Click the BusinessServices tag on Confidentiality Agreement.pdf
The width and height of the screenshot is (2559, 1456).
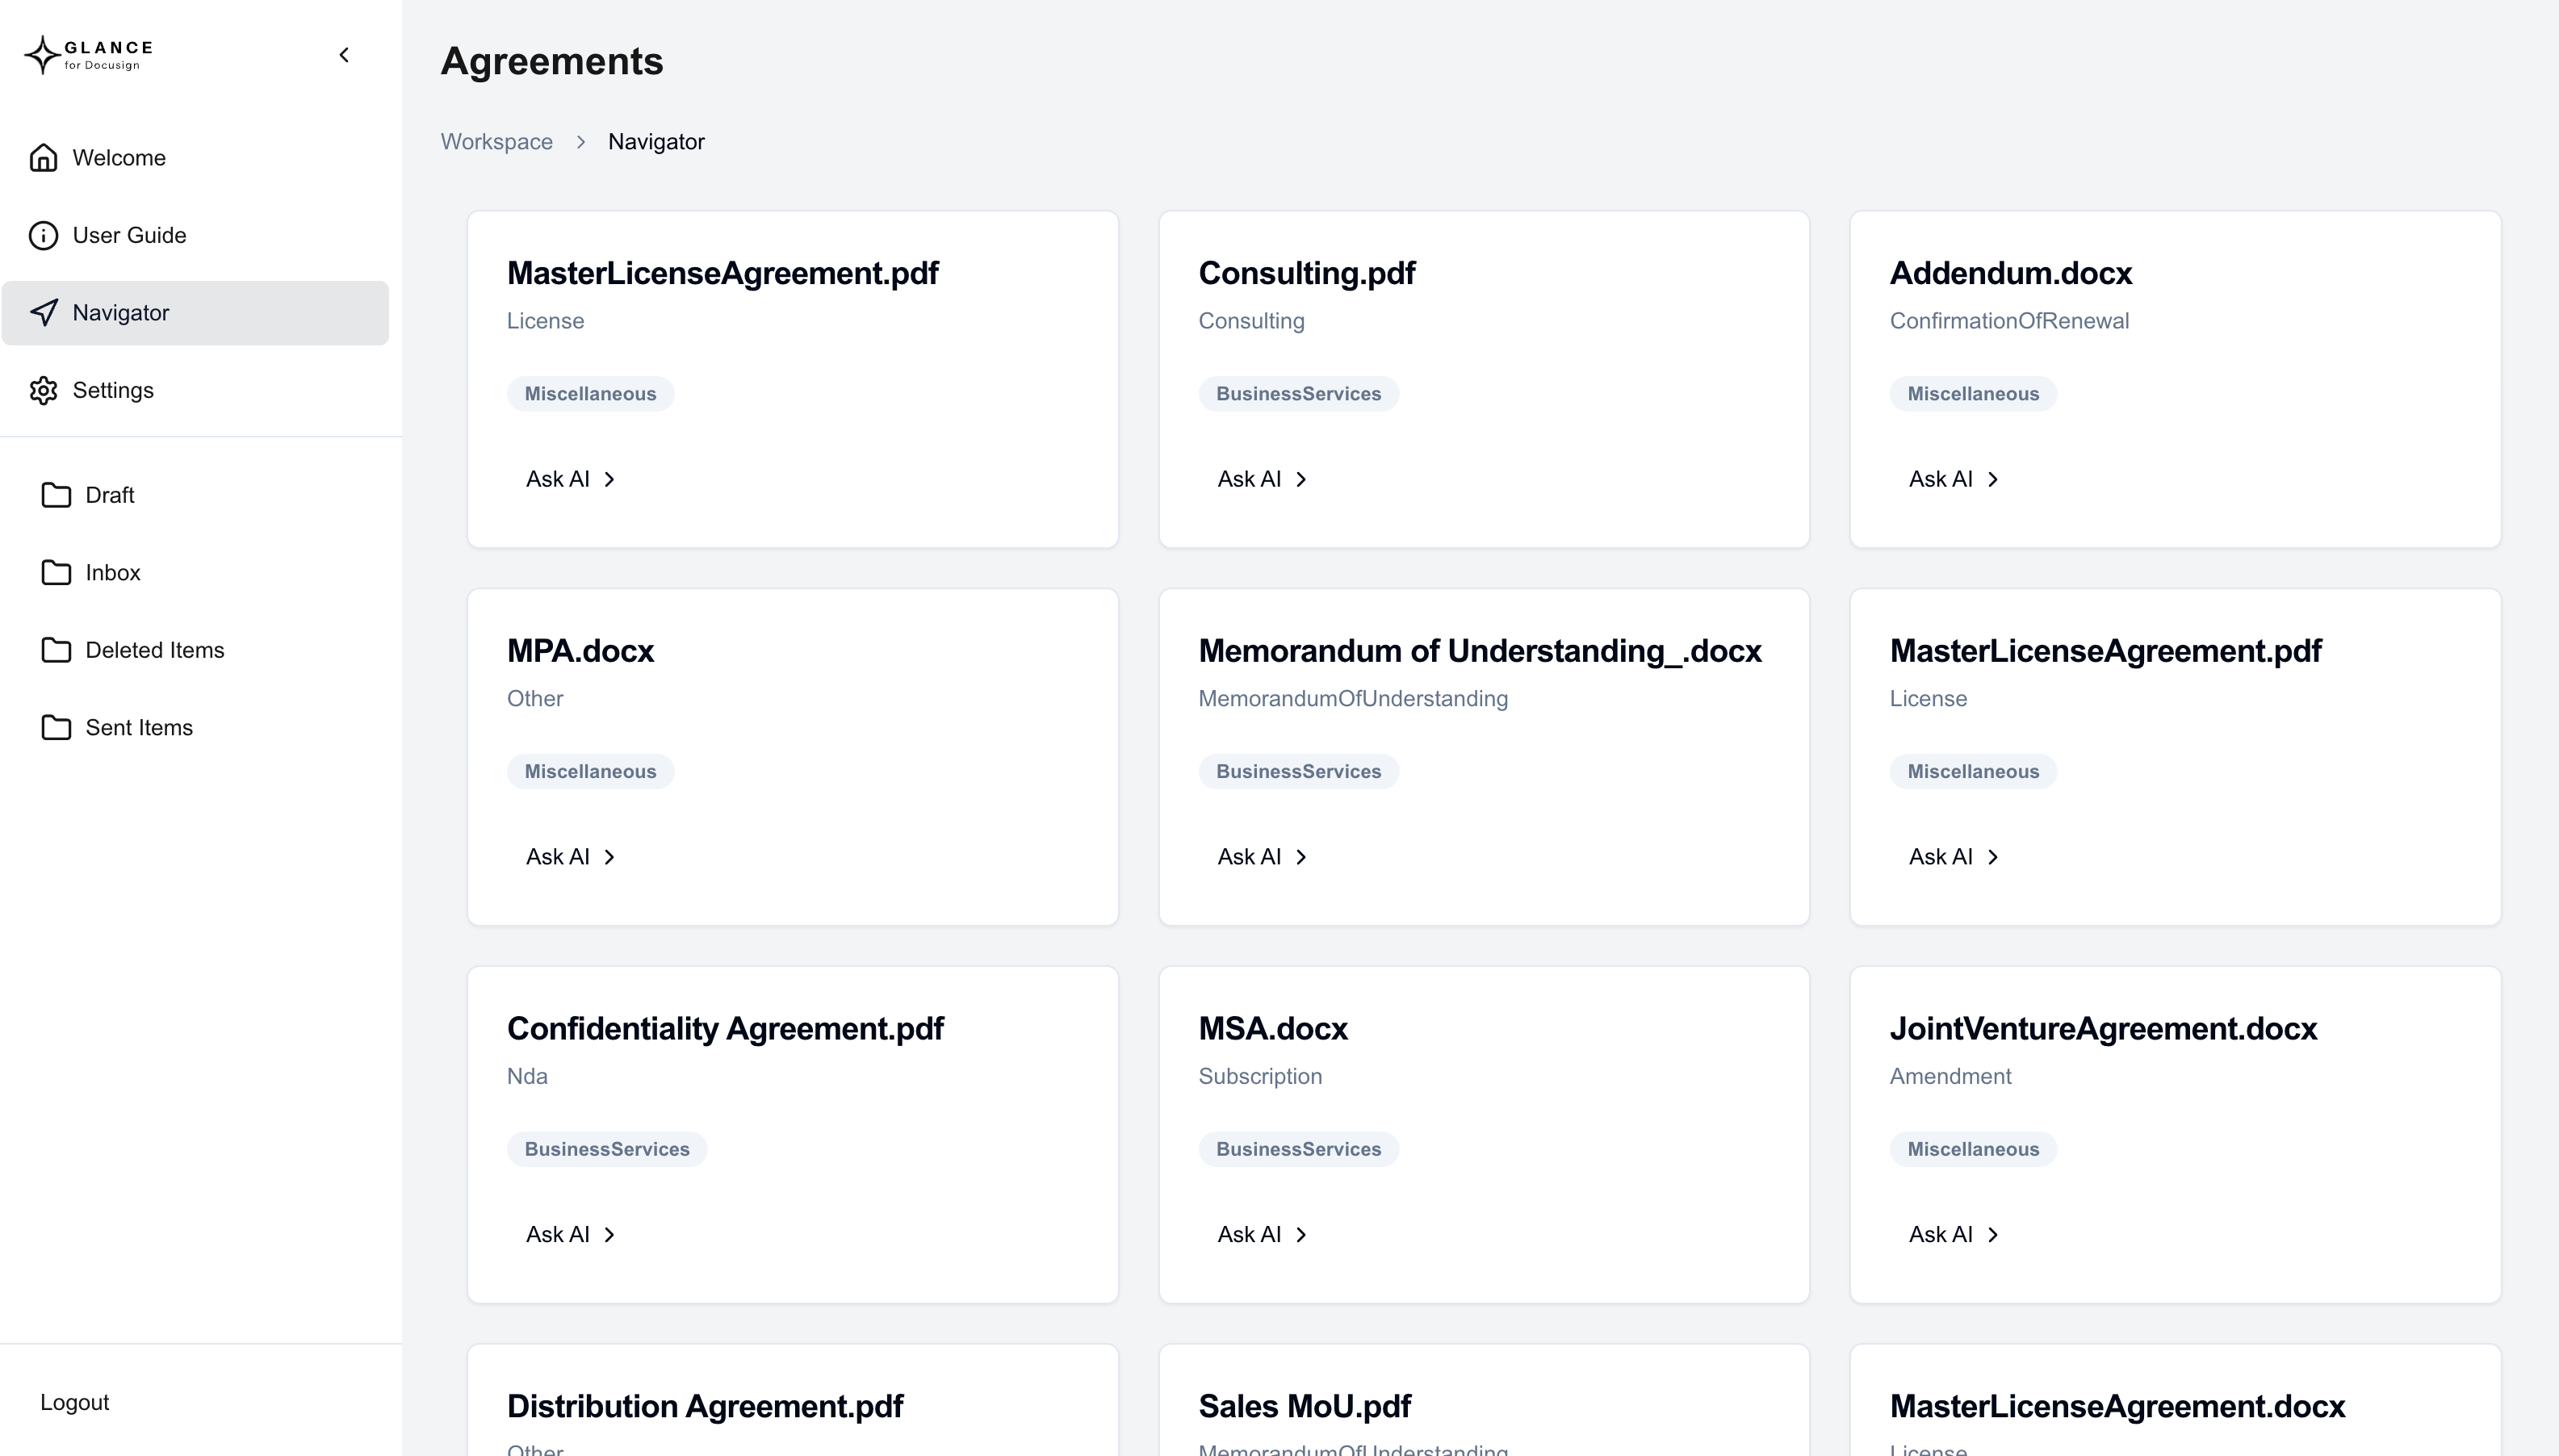coord(606,1149)
